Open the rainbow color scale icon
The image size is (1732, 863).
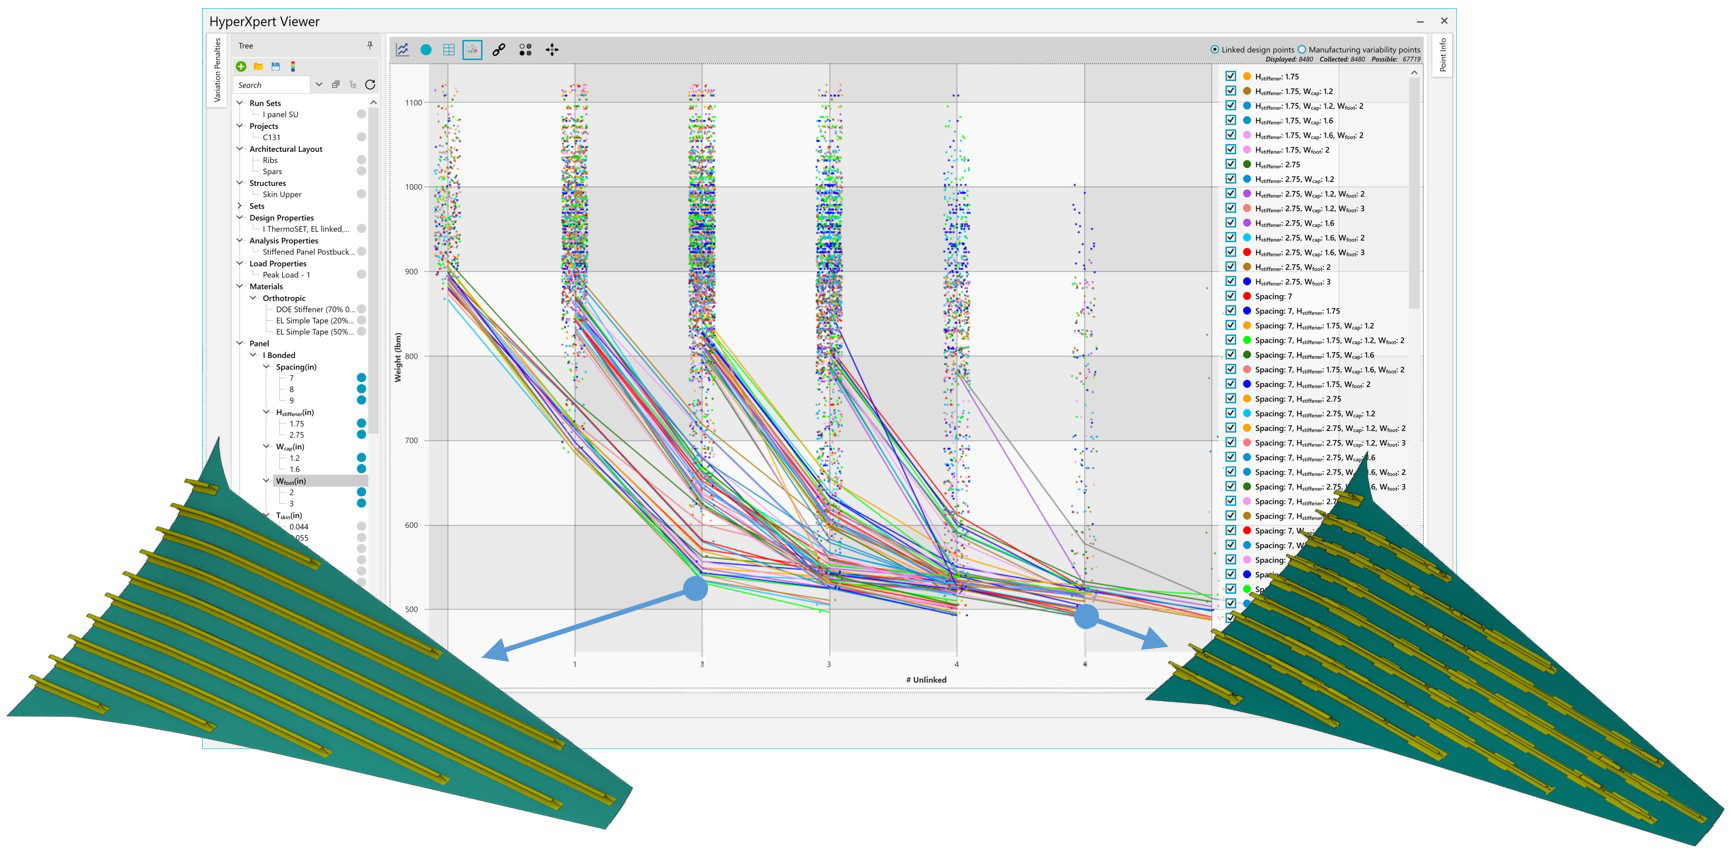click(x=293, y=66)
